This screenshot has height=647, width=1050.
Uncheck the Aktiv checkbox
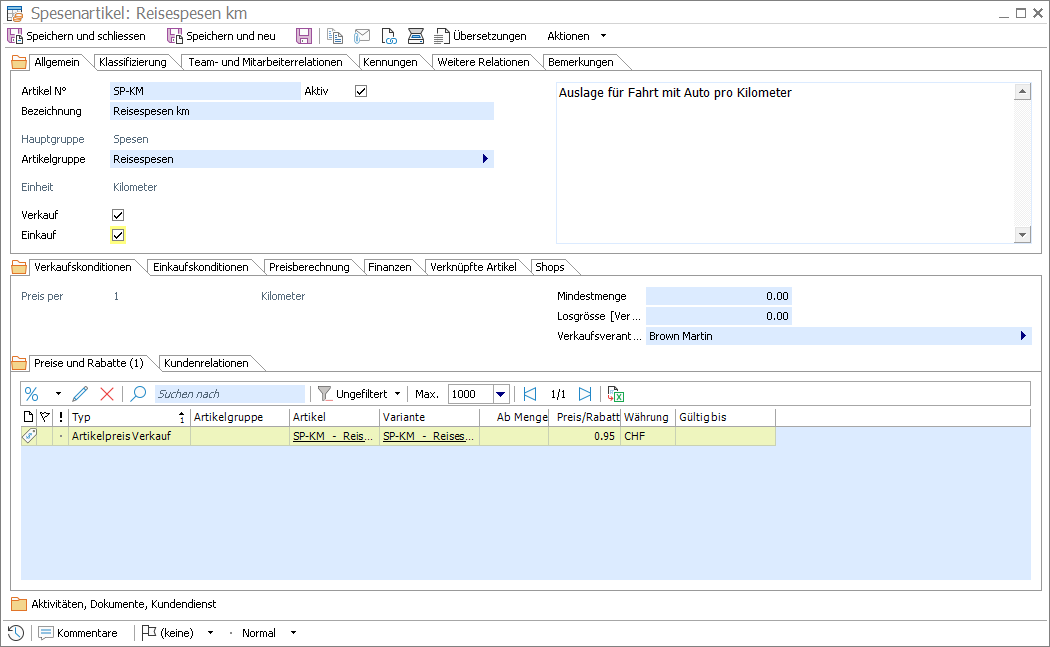click(361, 91)
